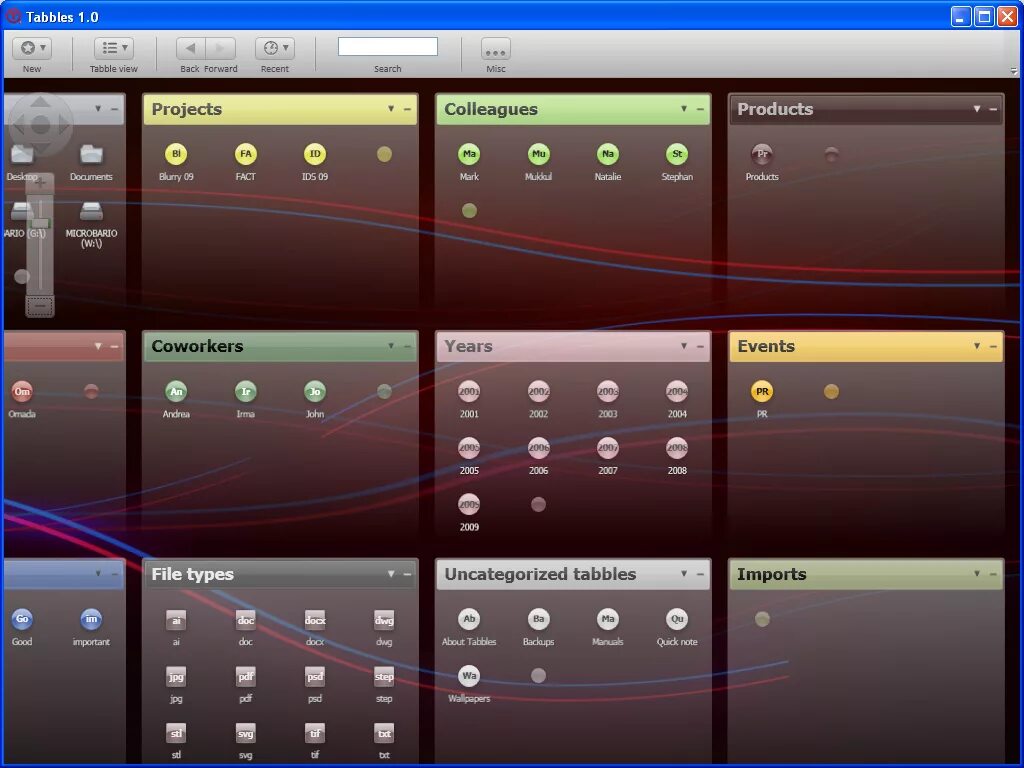
Task: Select the psd file type tabble
Action: coord(315,677)
